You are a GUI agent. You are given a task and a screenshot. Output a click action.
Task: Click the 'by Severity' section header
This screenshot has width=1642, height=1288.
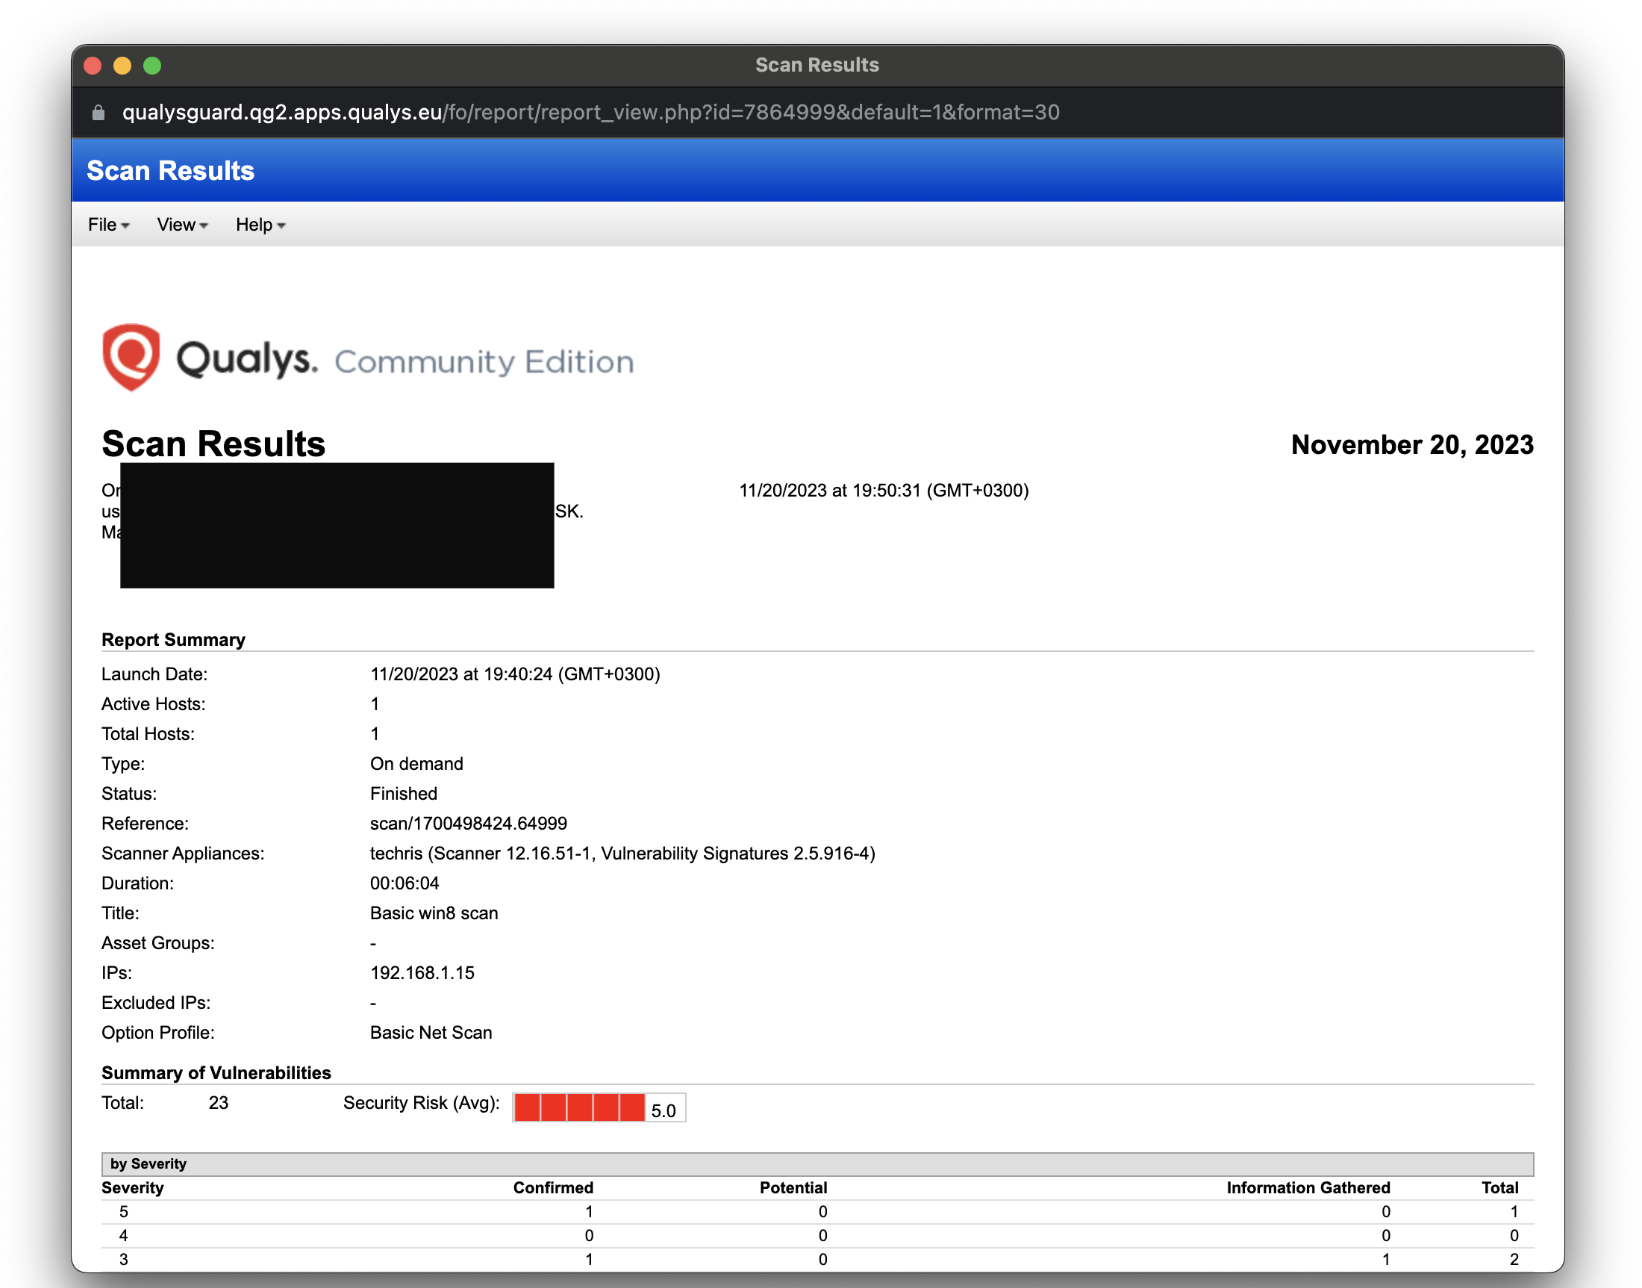149,1164
